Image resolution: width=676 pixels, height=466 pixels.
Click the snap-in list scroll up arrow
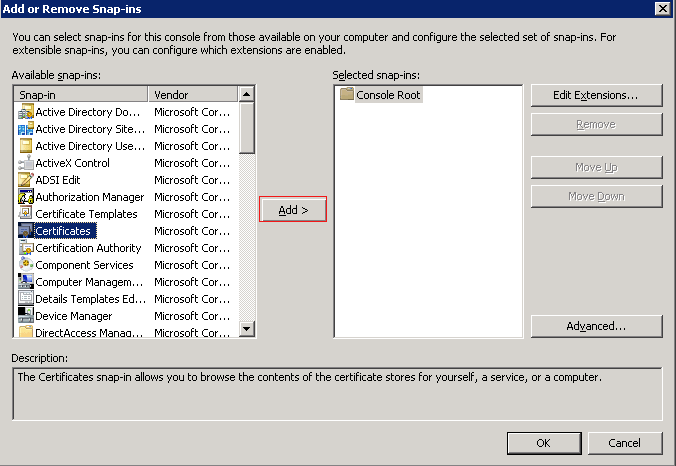point(247,94)
